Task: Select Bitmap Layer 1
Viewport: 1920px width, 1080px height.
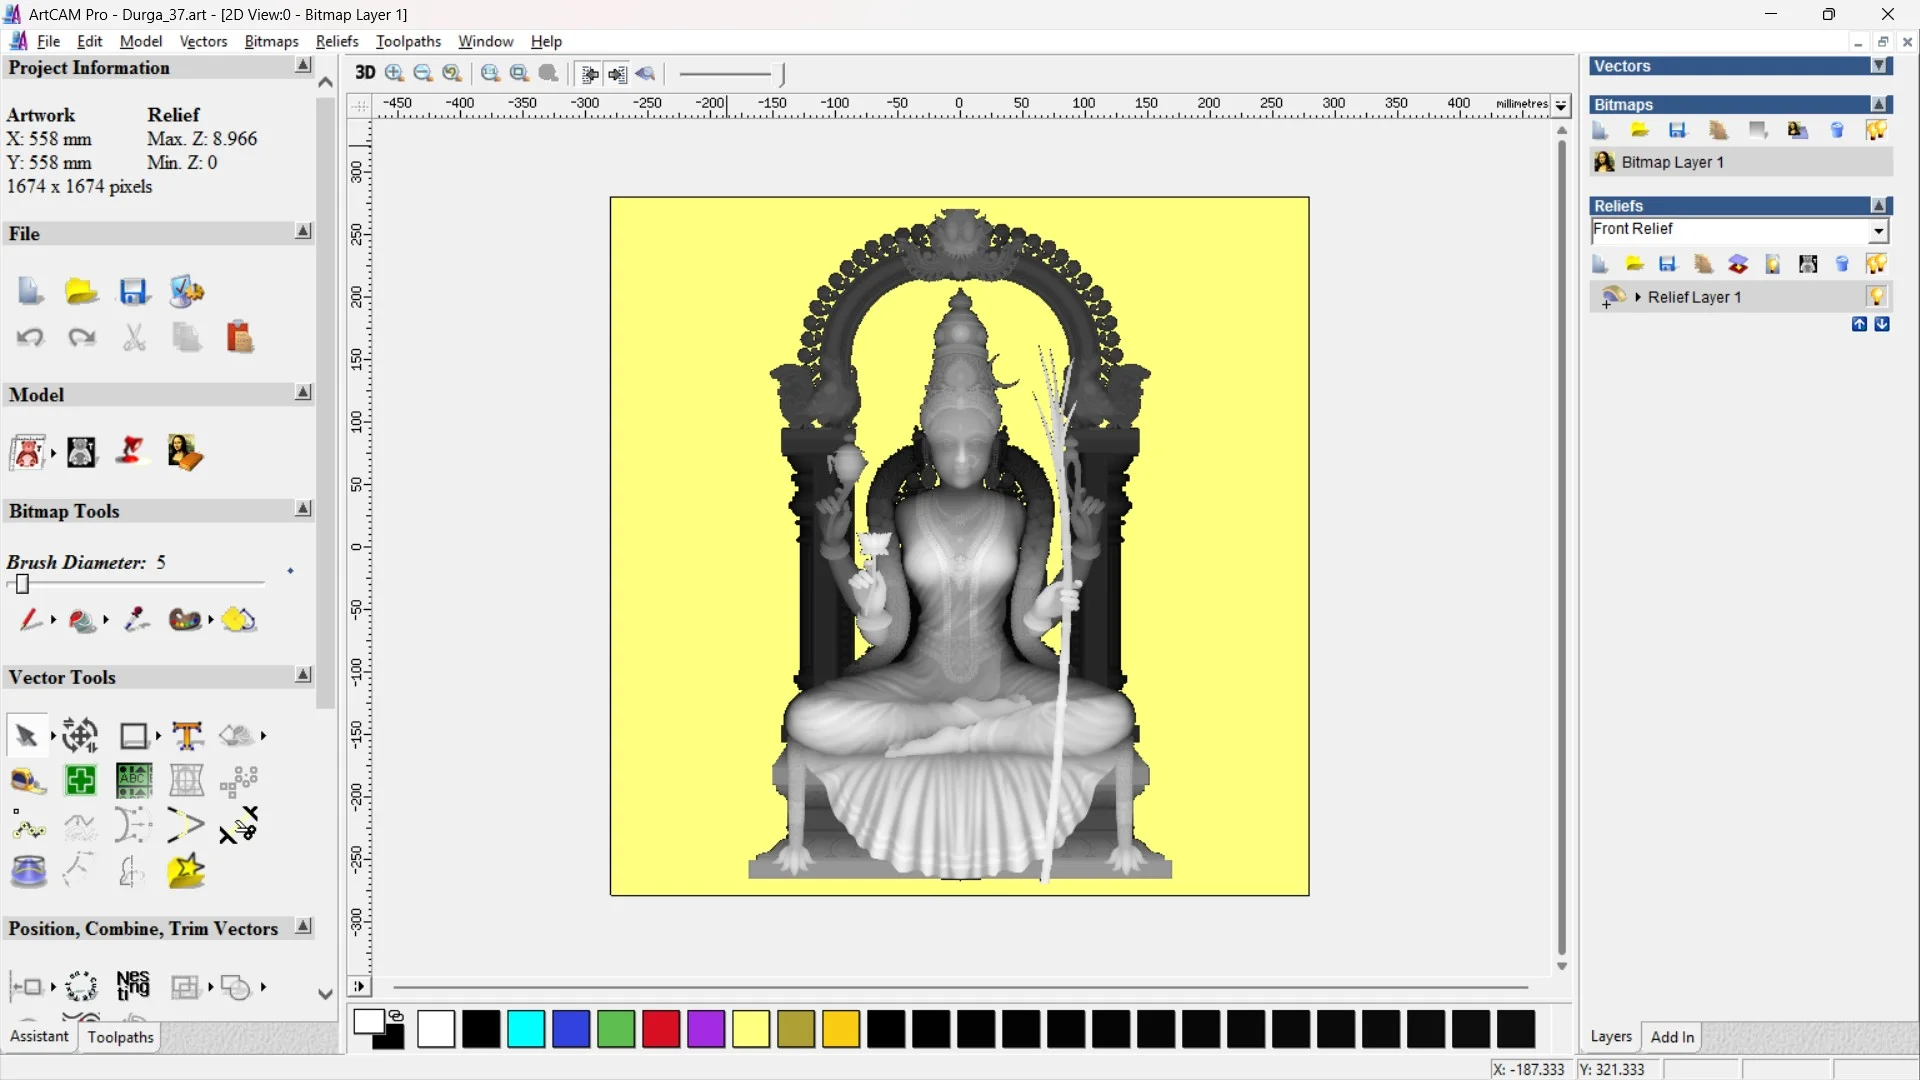Action: (1672, 162)
